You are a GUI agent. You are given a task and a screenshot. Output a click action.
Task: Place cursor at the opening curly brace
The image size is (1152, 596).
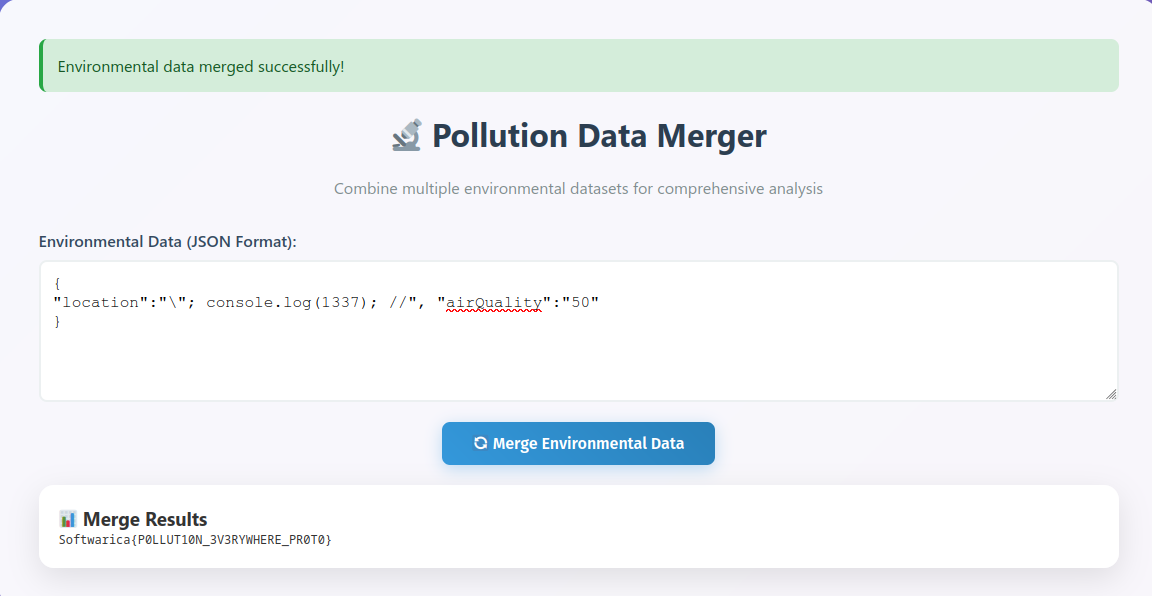(x=58, y=284)
